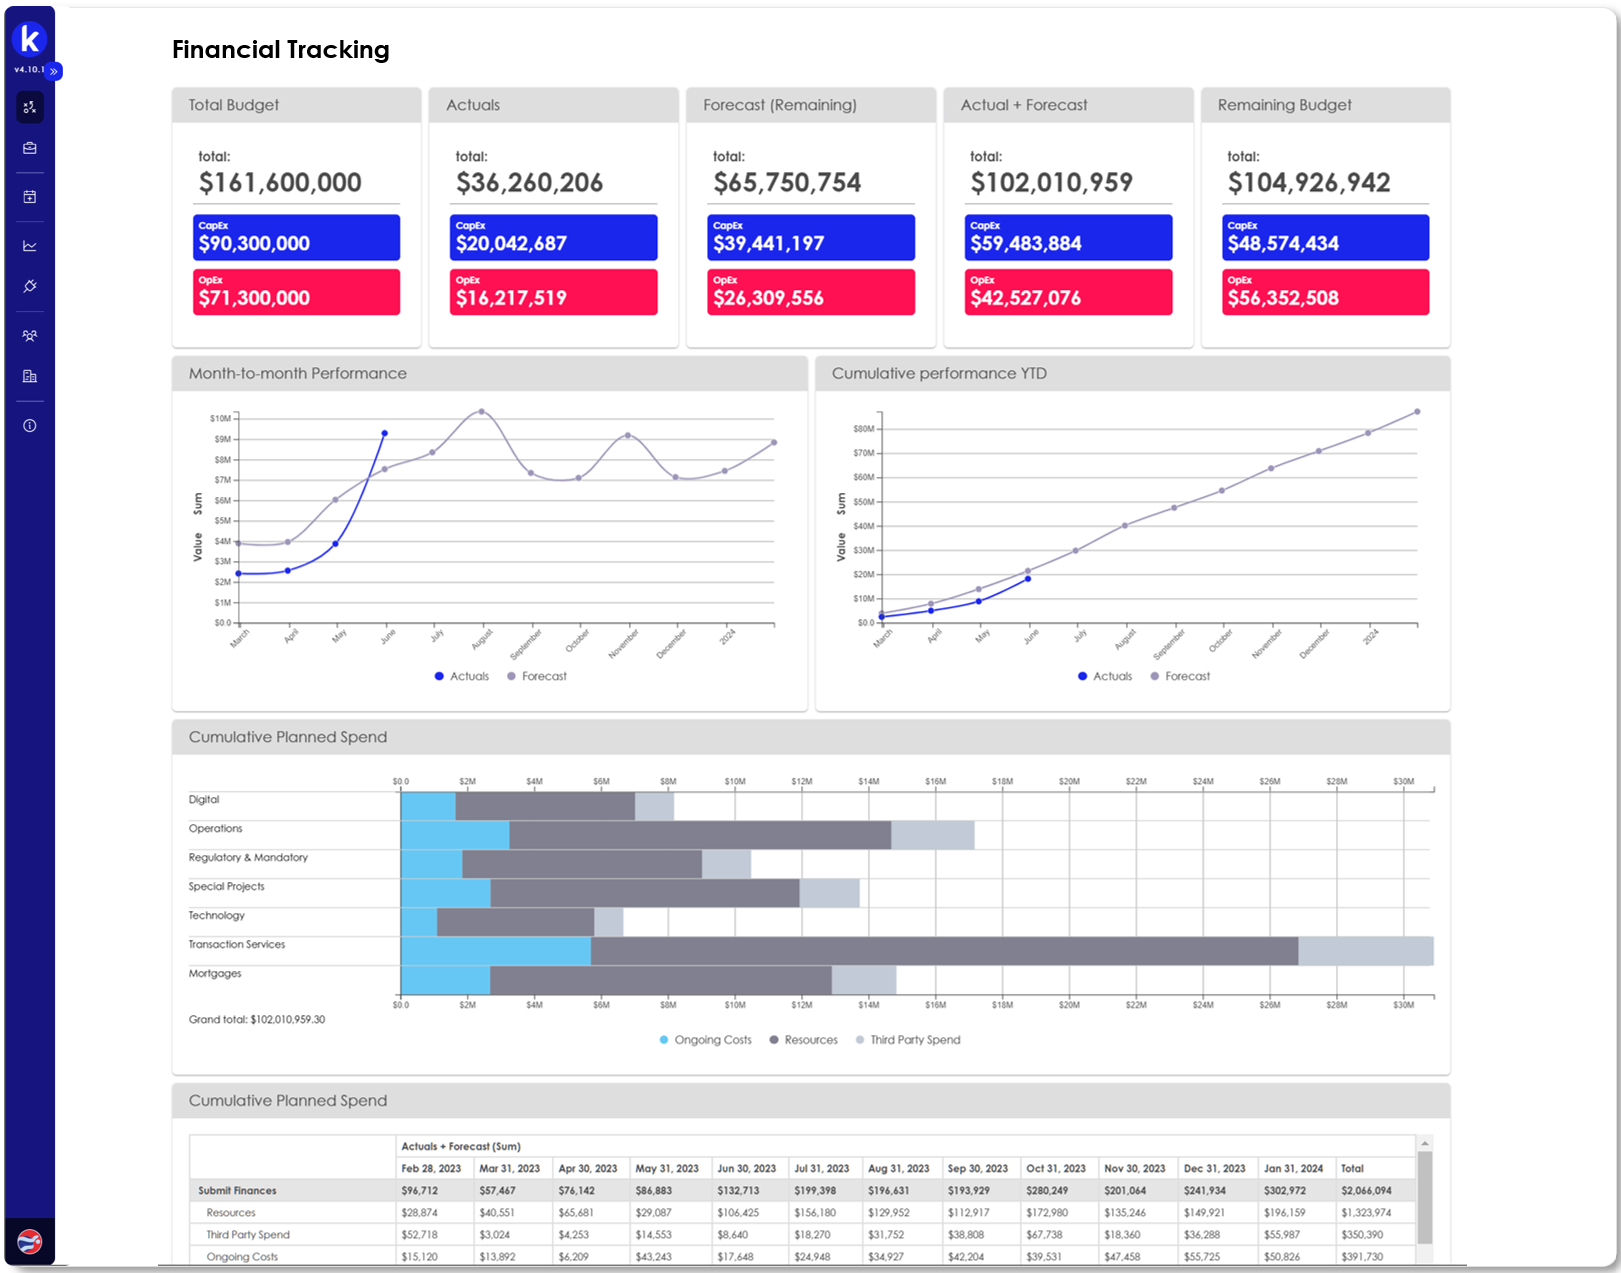Select the Total Budget CapEx $90,300,000 tile

pos(296,238)
